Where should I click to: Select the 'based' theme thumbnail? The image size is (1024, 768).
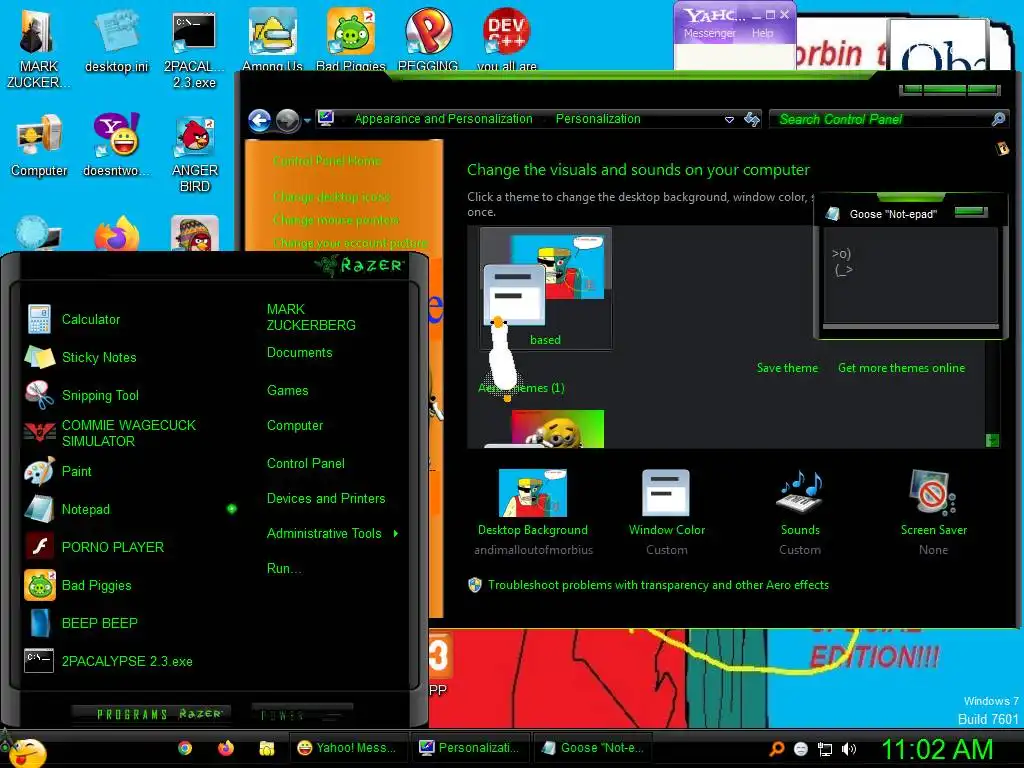(545, 289)
